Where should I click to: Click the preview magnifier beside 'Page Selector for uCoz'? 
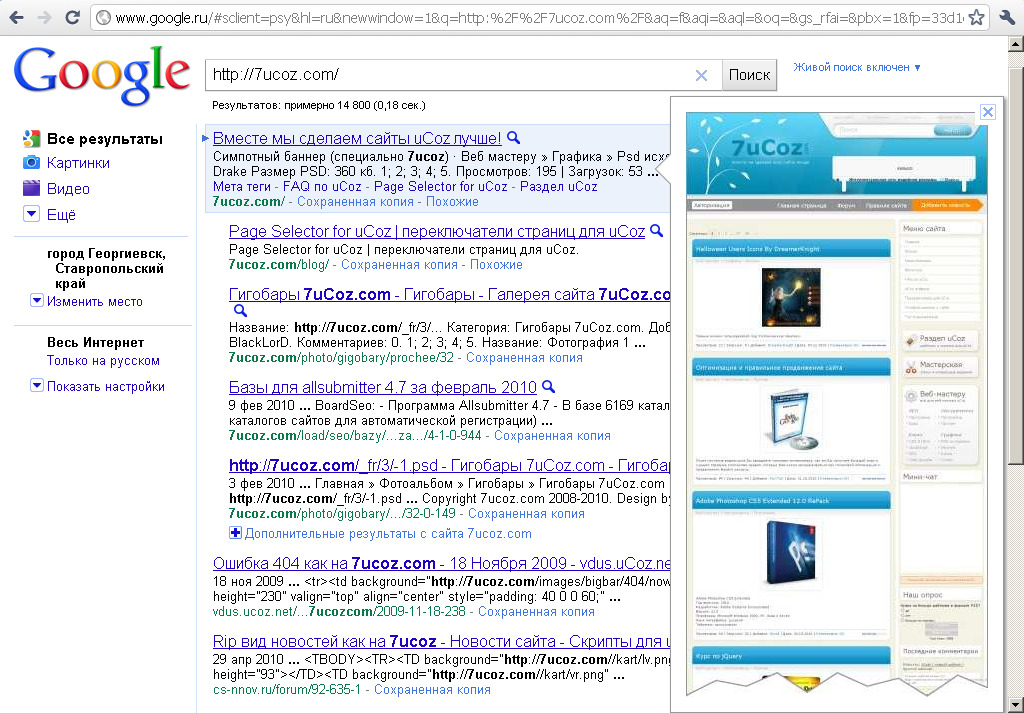point(656,231)
